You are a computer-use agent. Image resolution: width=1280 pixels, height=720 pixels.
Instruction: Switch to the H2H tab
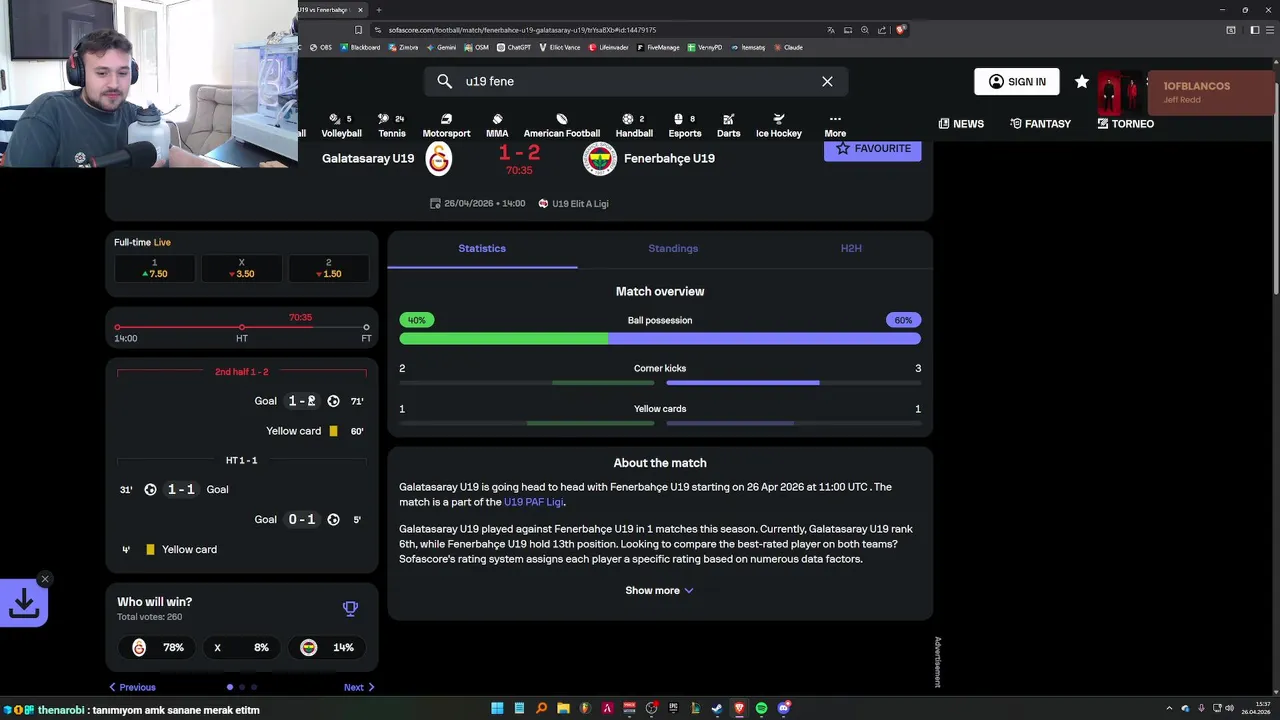(x=851, y=248)
